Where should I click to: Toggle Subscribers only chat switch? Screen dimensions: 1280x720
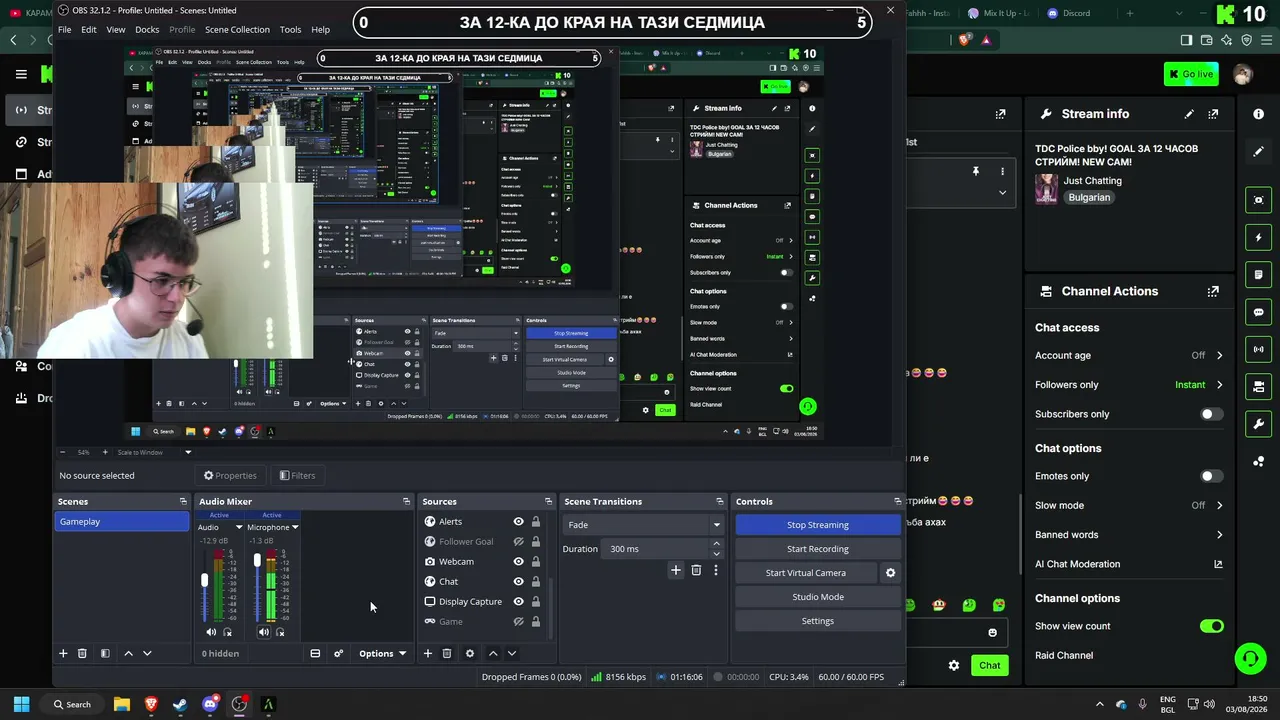pyautogui.click(x=1211, y=414)
